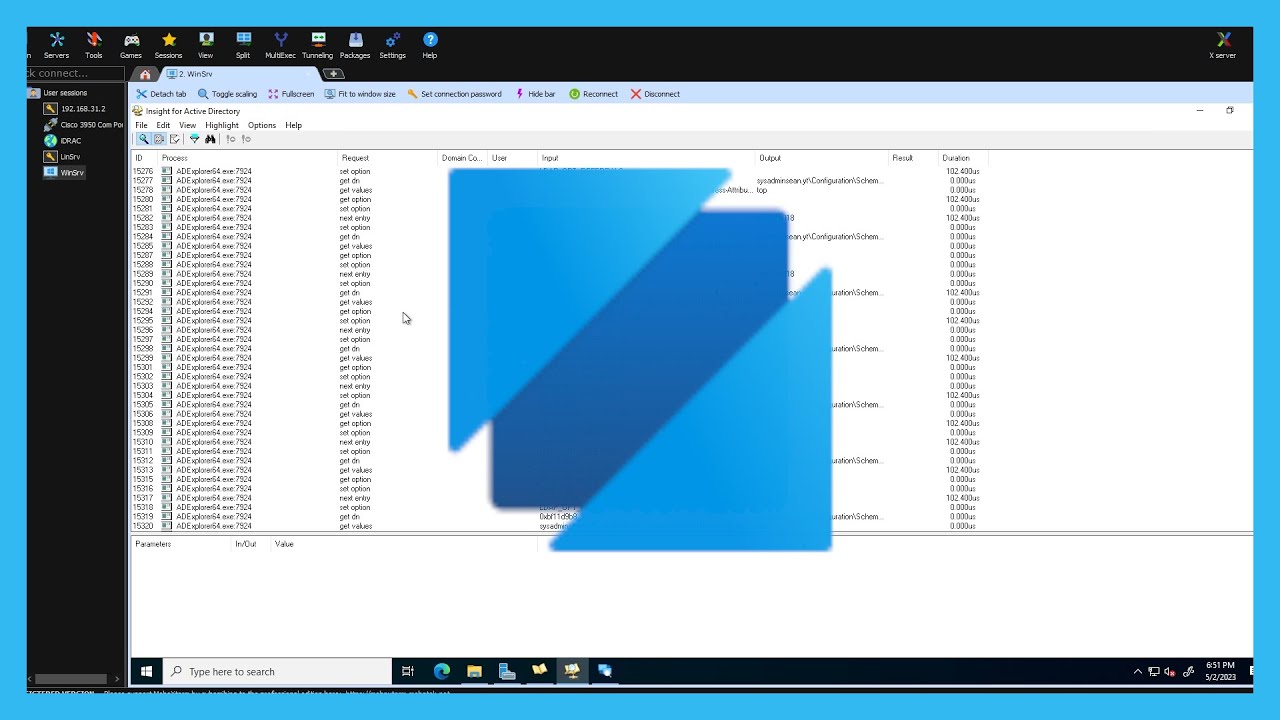Open the Edit menu in Insight
Image resolution: width=1280 pixels, height=720 pixels.
coord(163,125)
